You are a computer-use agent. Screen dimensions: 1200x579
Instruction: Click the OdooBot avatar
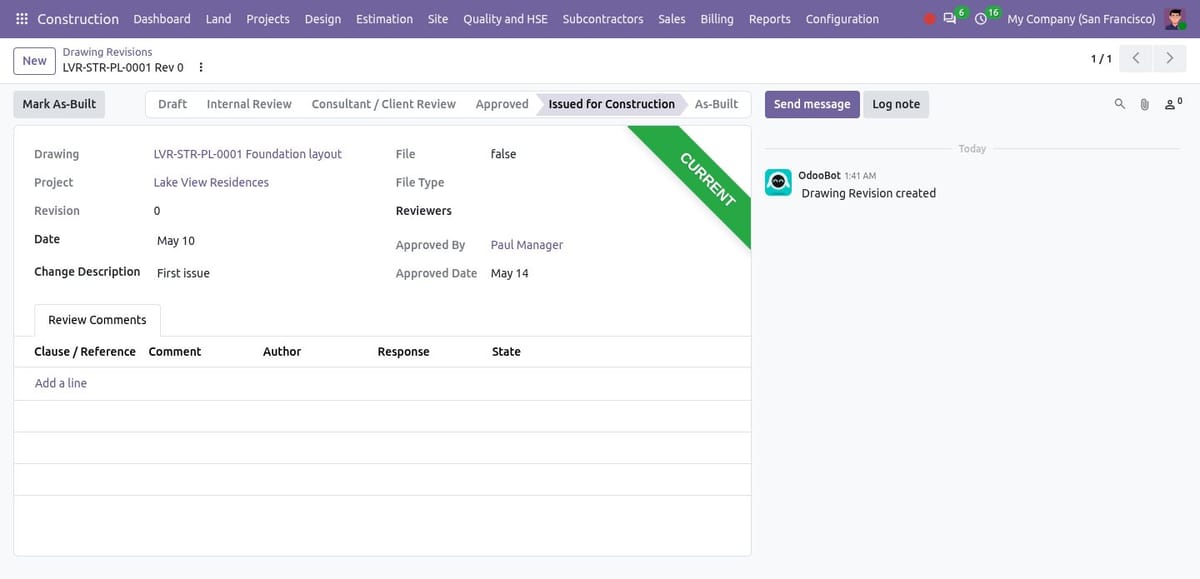(778, 182)
